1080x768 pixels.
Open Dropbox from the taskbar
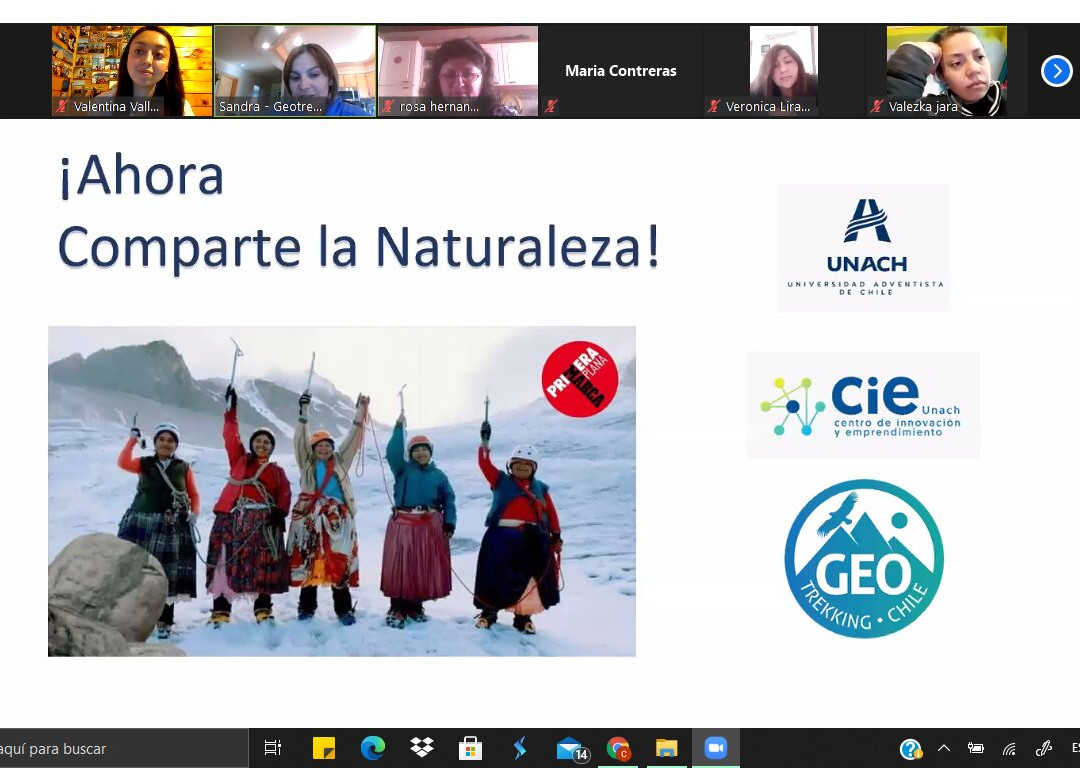(x=421, y=748)
